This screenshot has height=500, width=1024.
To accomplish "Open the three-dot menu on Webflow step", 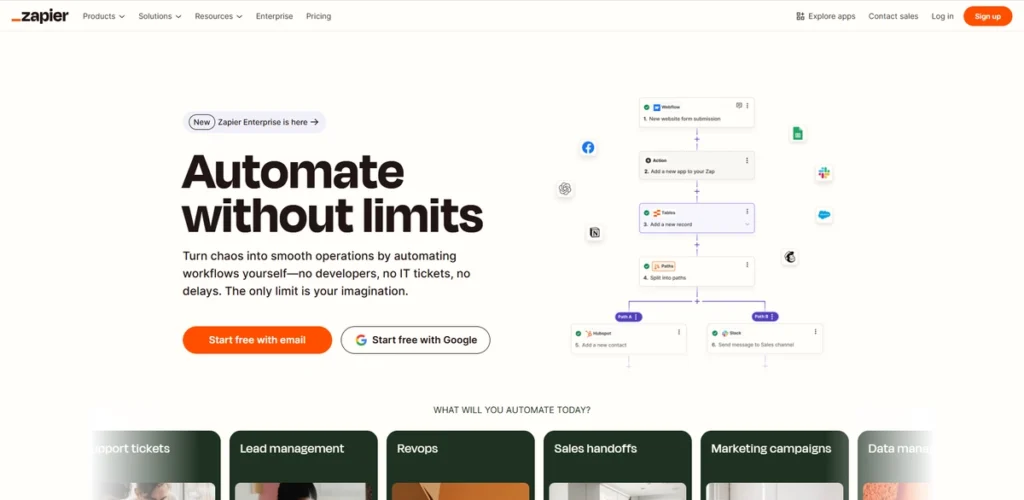I will click(747, 106).
